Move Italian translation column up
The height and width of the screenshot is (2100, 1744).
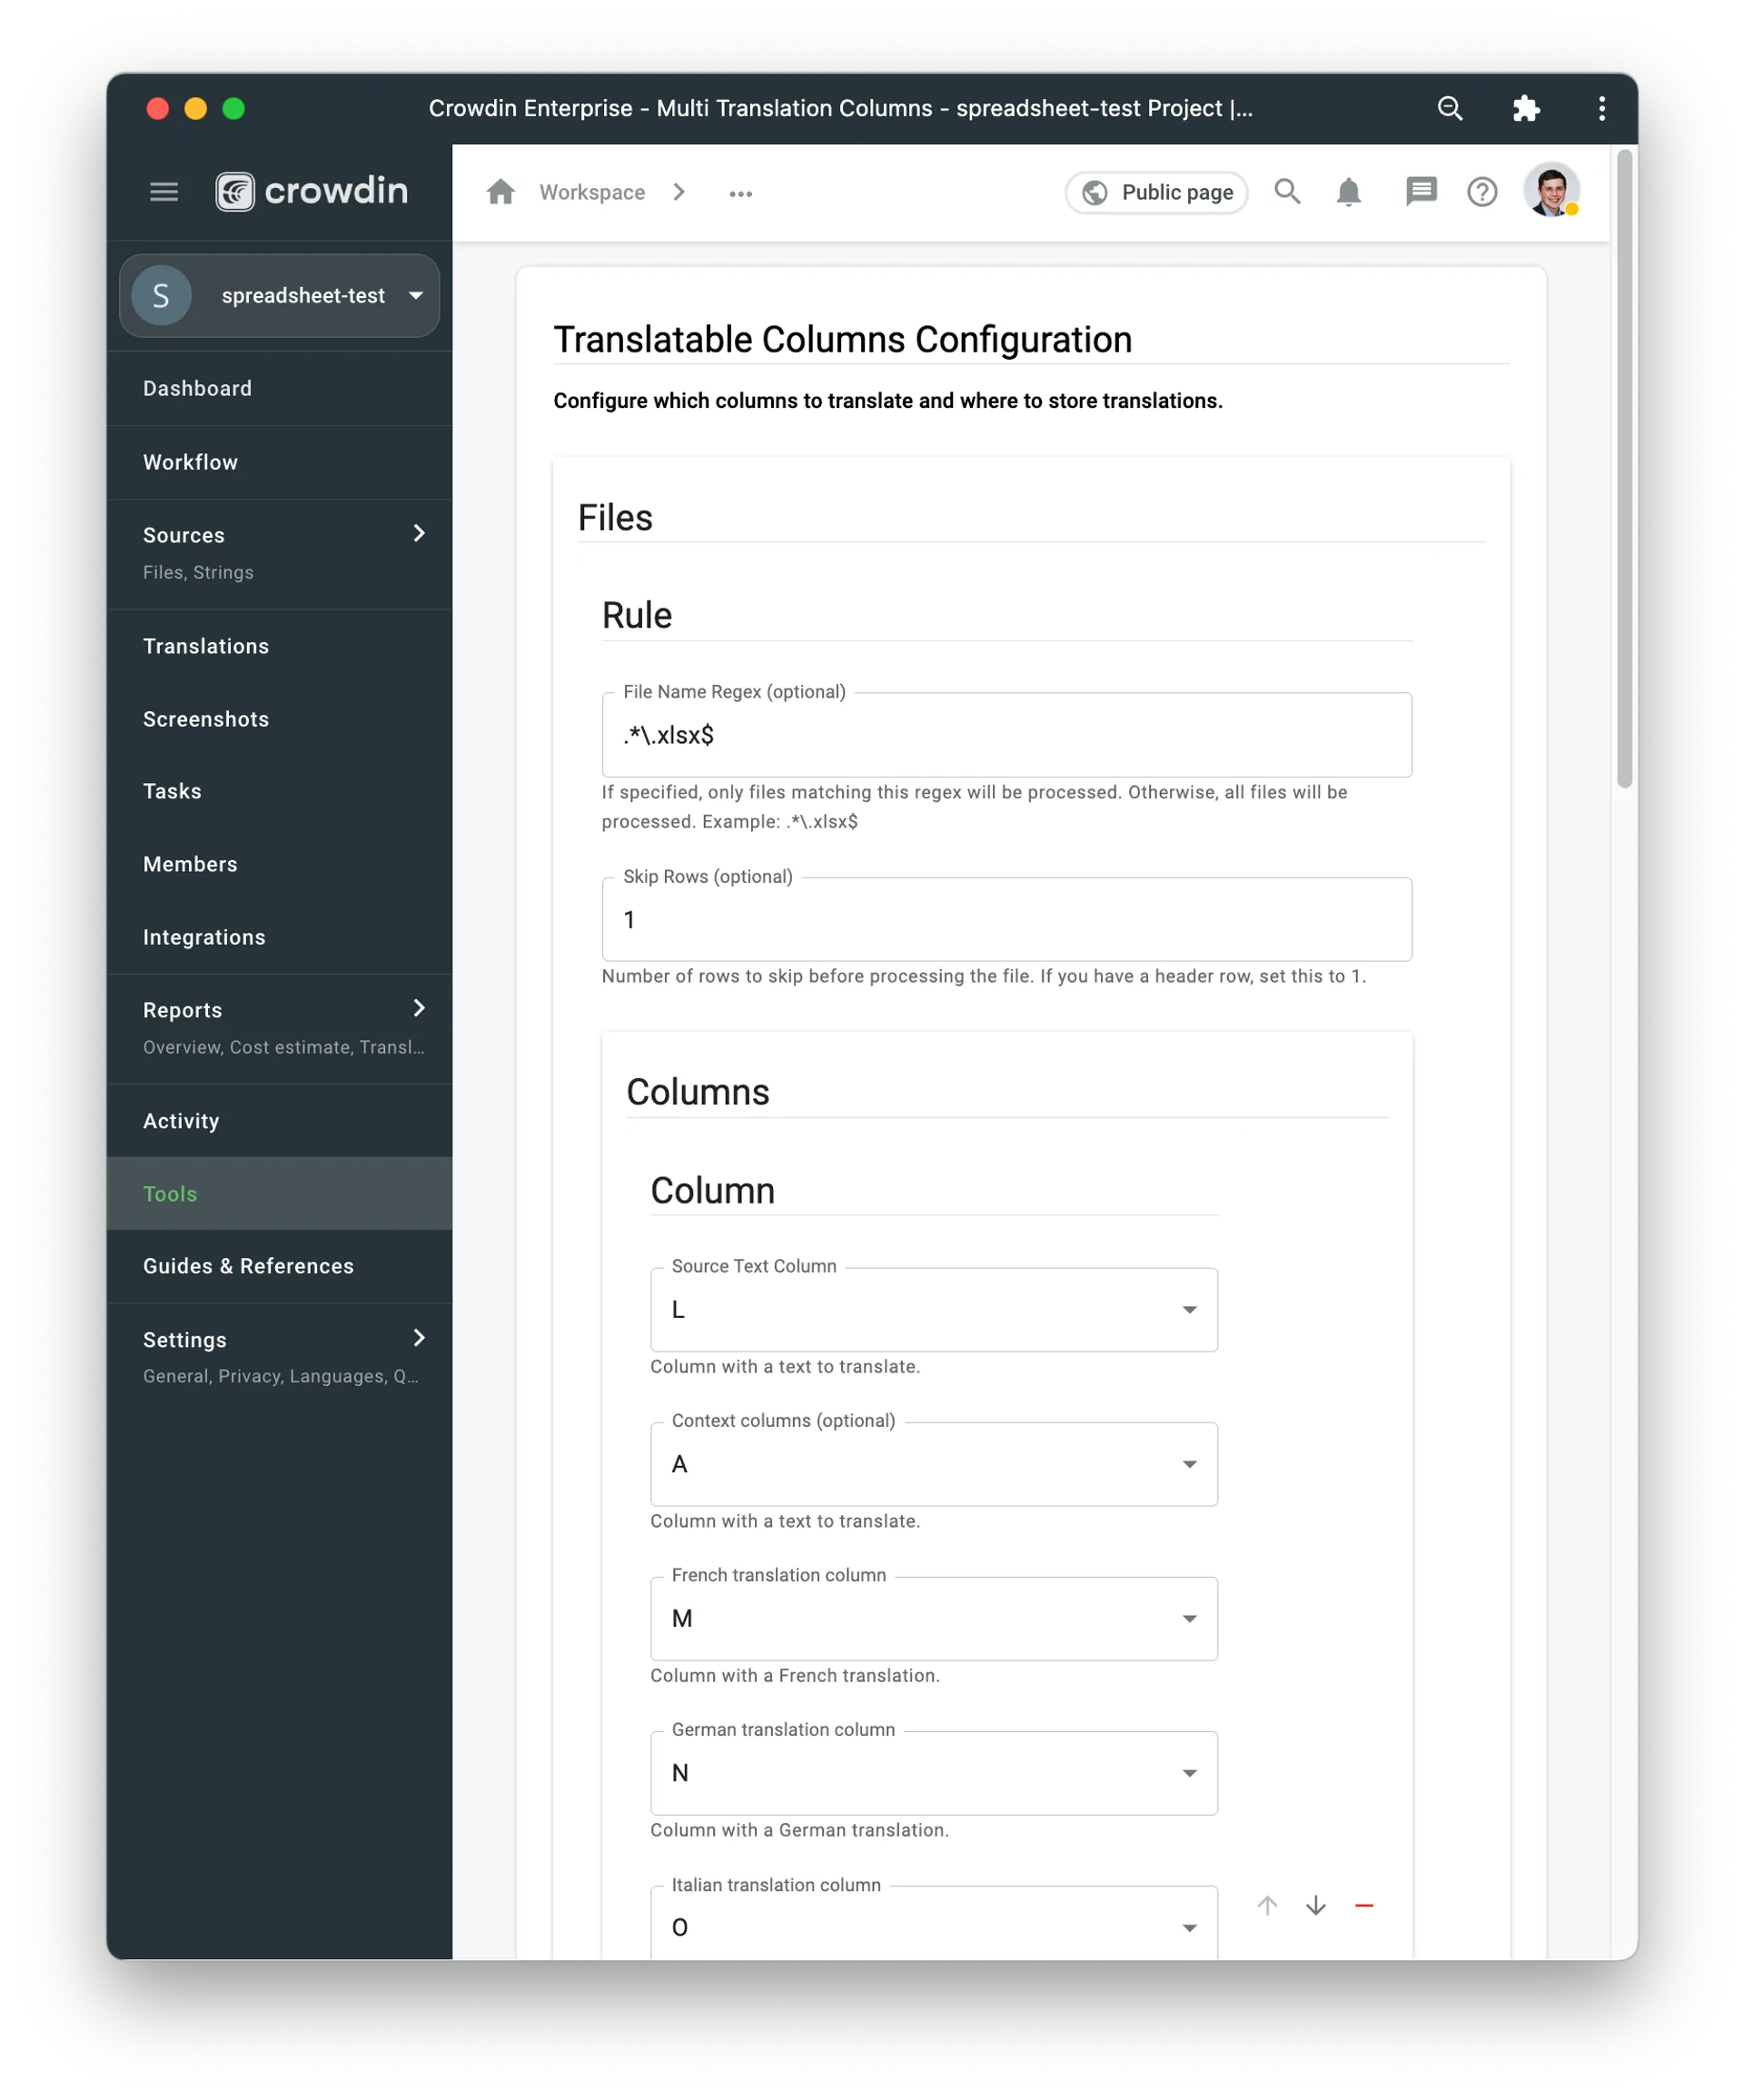coord(1268,1907)
